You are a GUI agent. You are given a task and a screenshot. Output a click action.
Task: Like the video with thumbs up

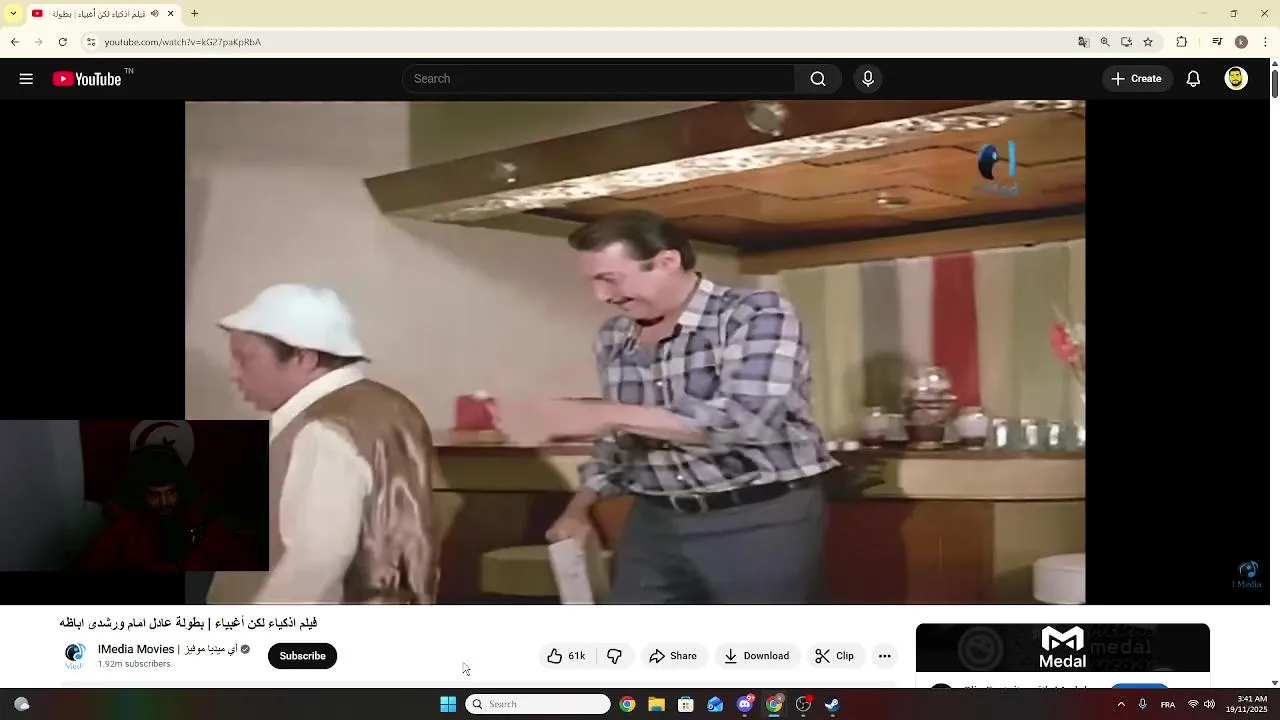tap(566, 656)
